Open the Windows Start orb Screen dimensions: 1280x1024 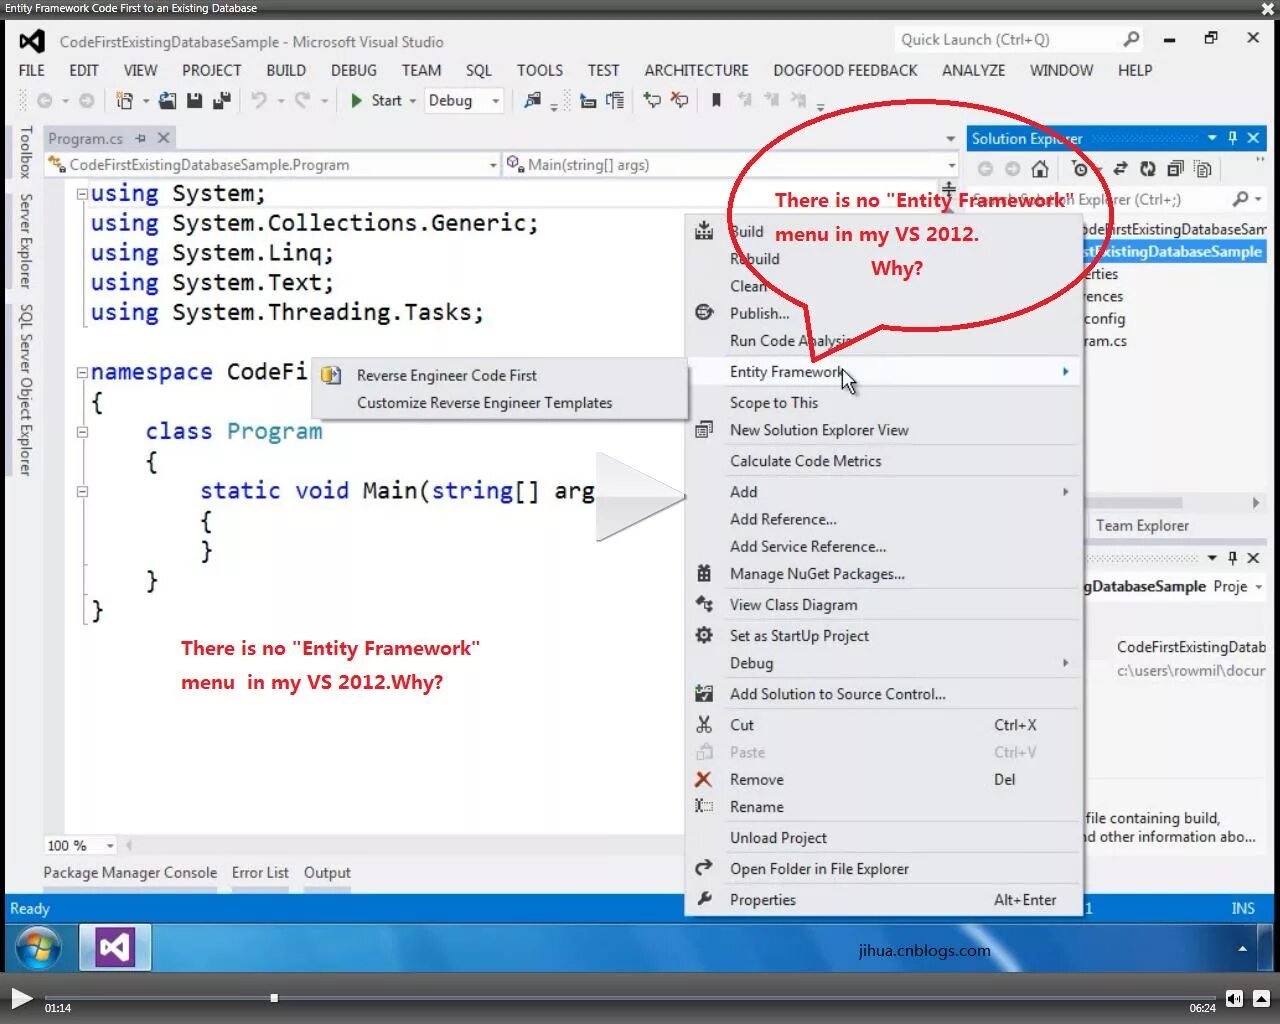click(39, 948)
